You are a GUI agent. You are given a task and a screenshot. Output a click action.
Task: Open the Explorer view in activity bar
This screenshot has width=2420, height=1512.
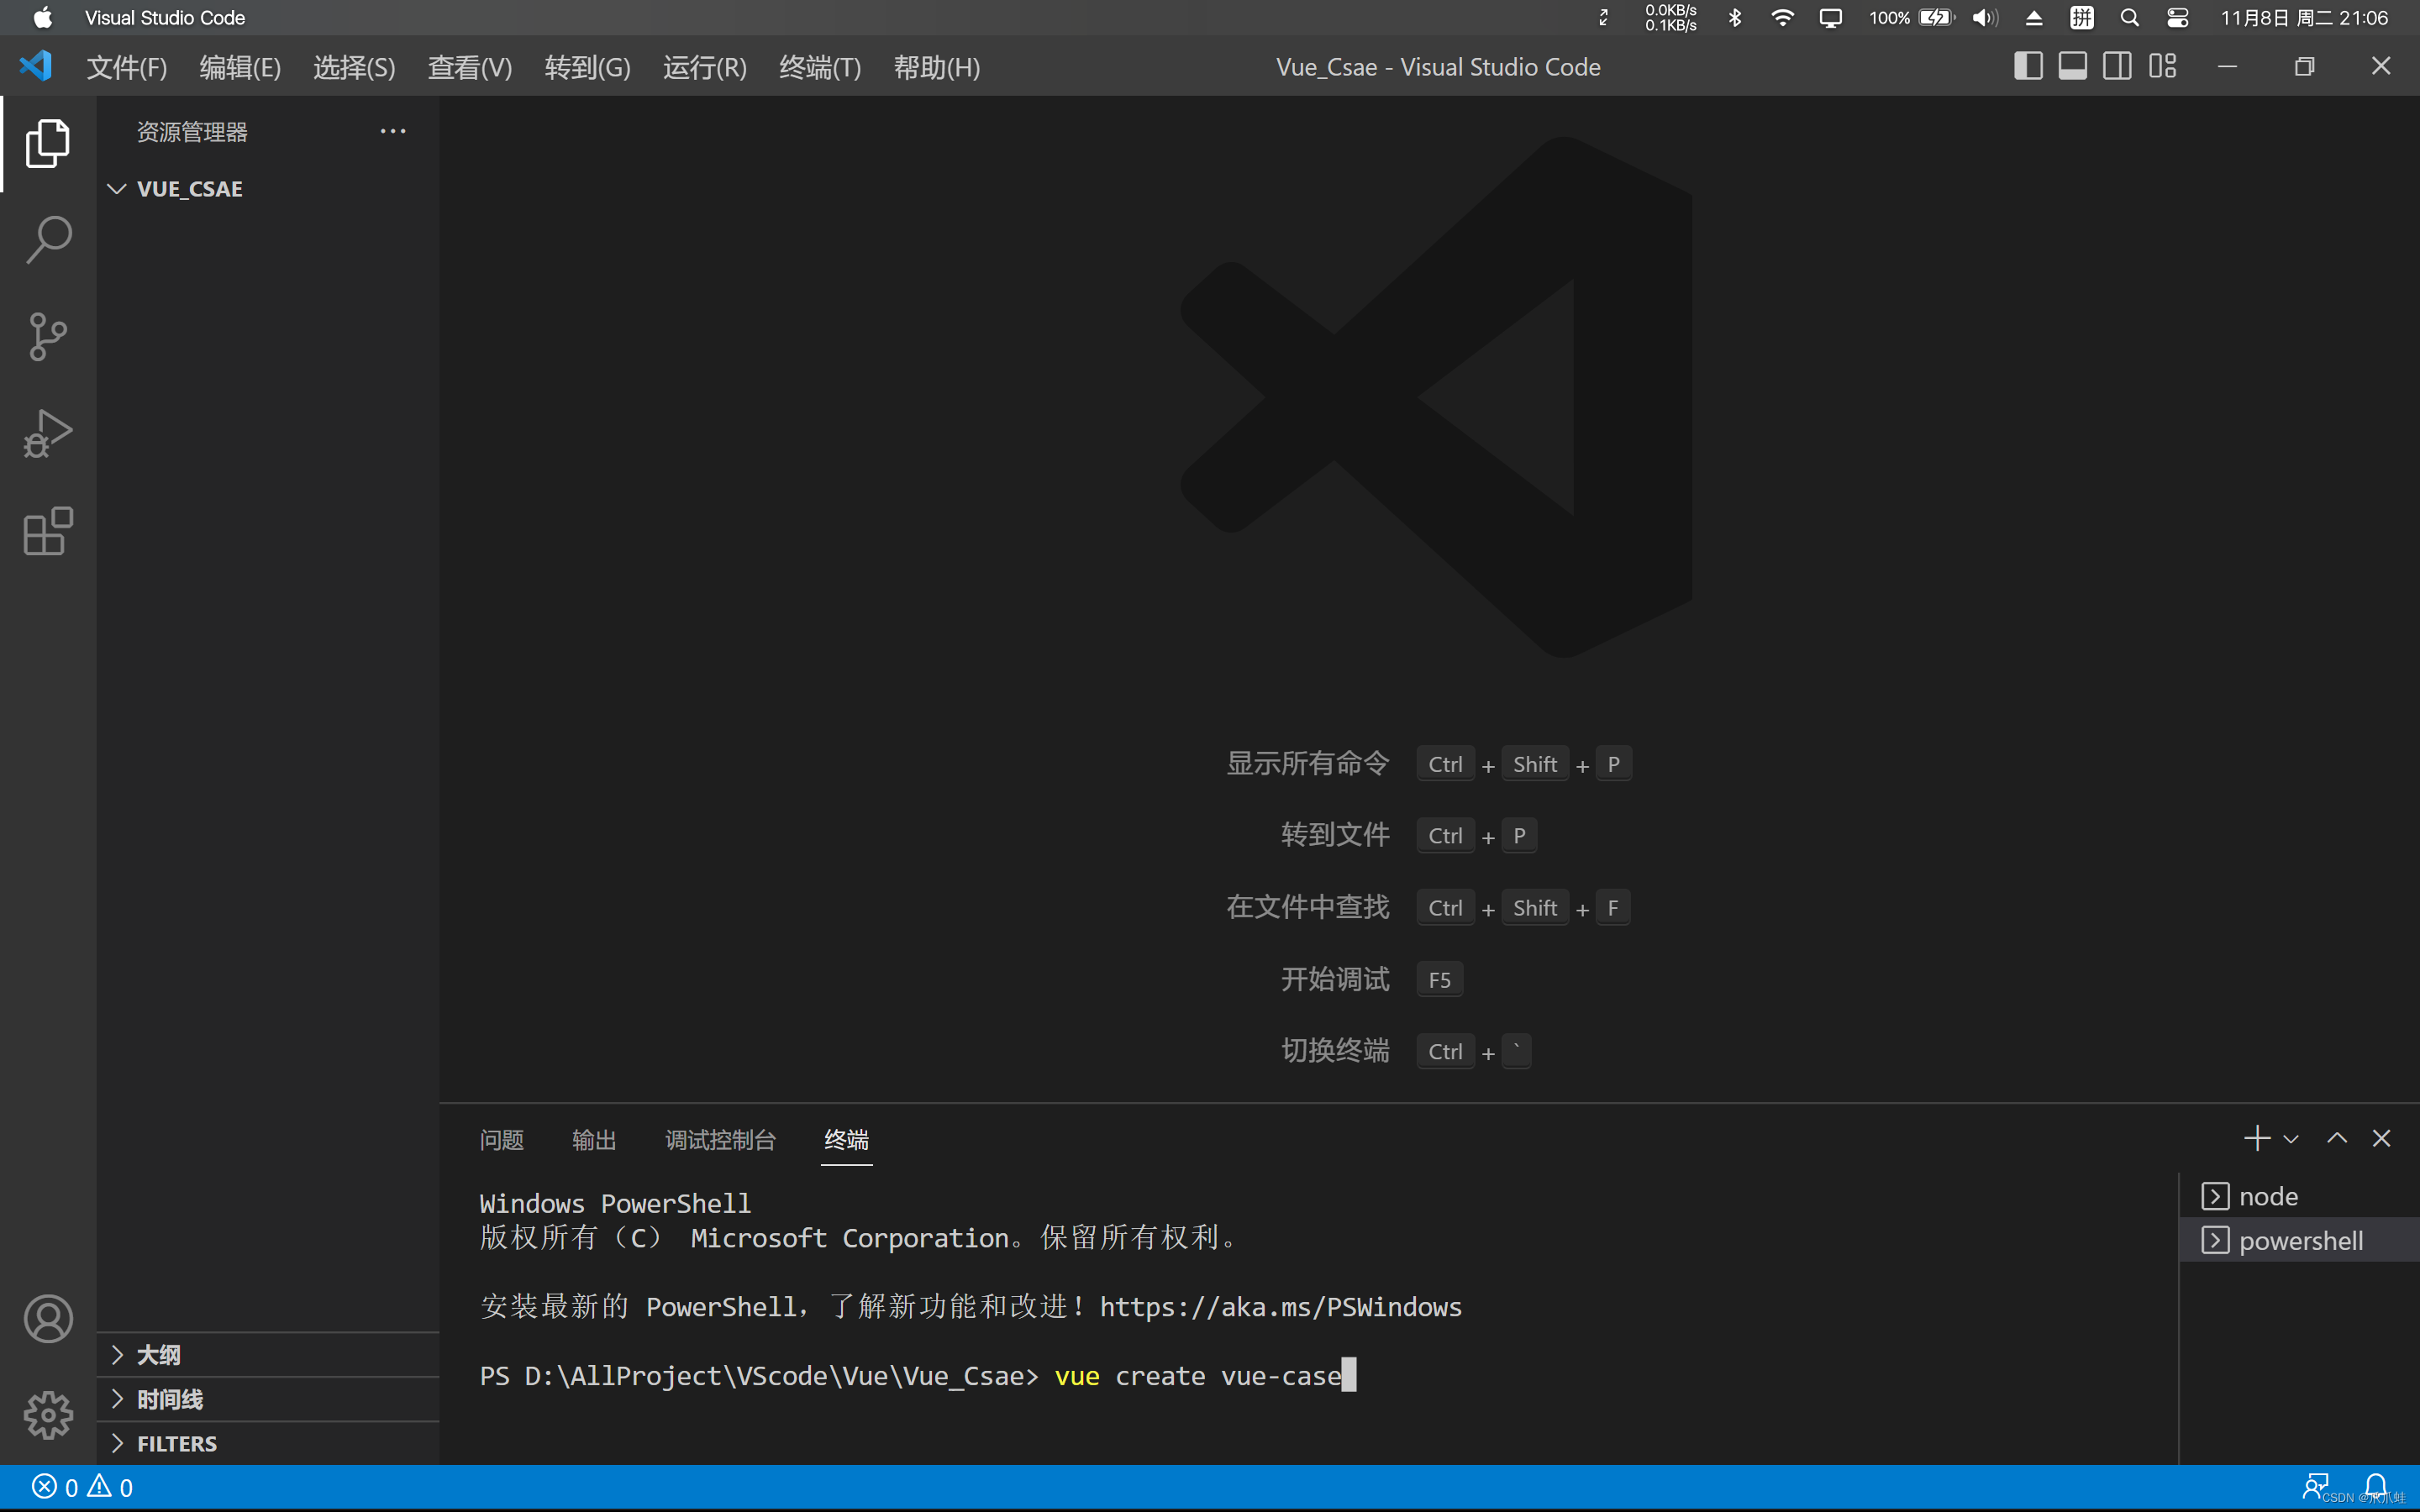(47, 143)
